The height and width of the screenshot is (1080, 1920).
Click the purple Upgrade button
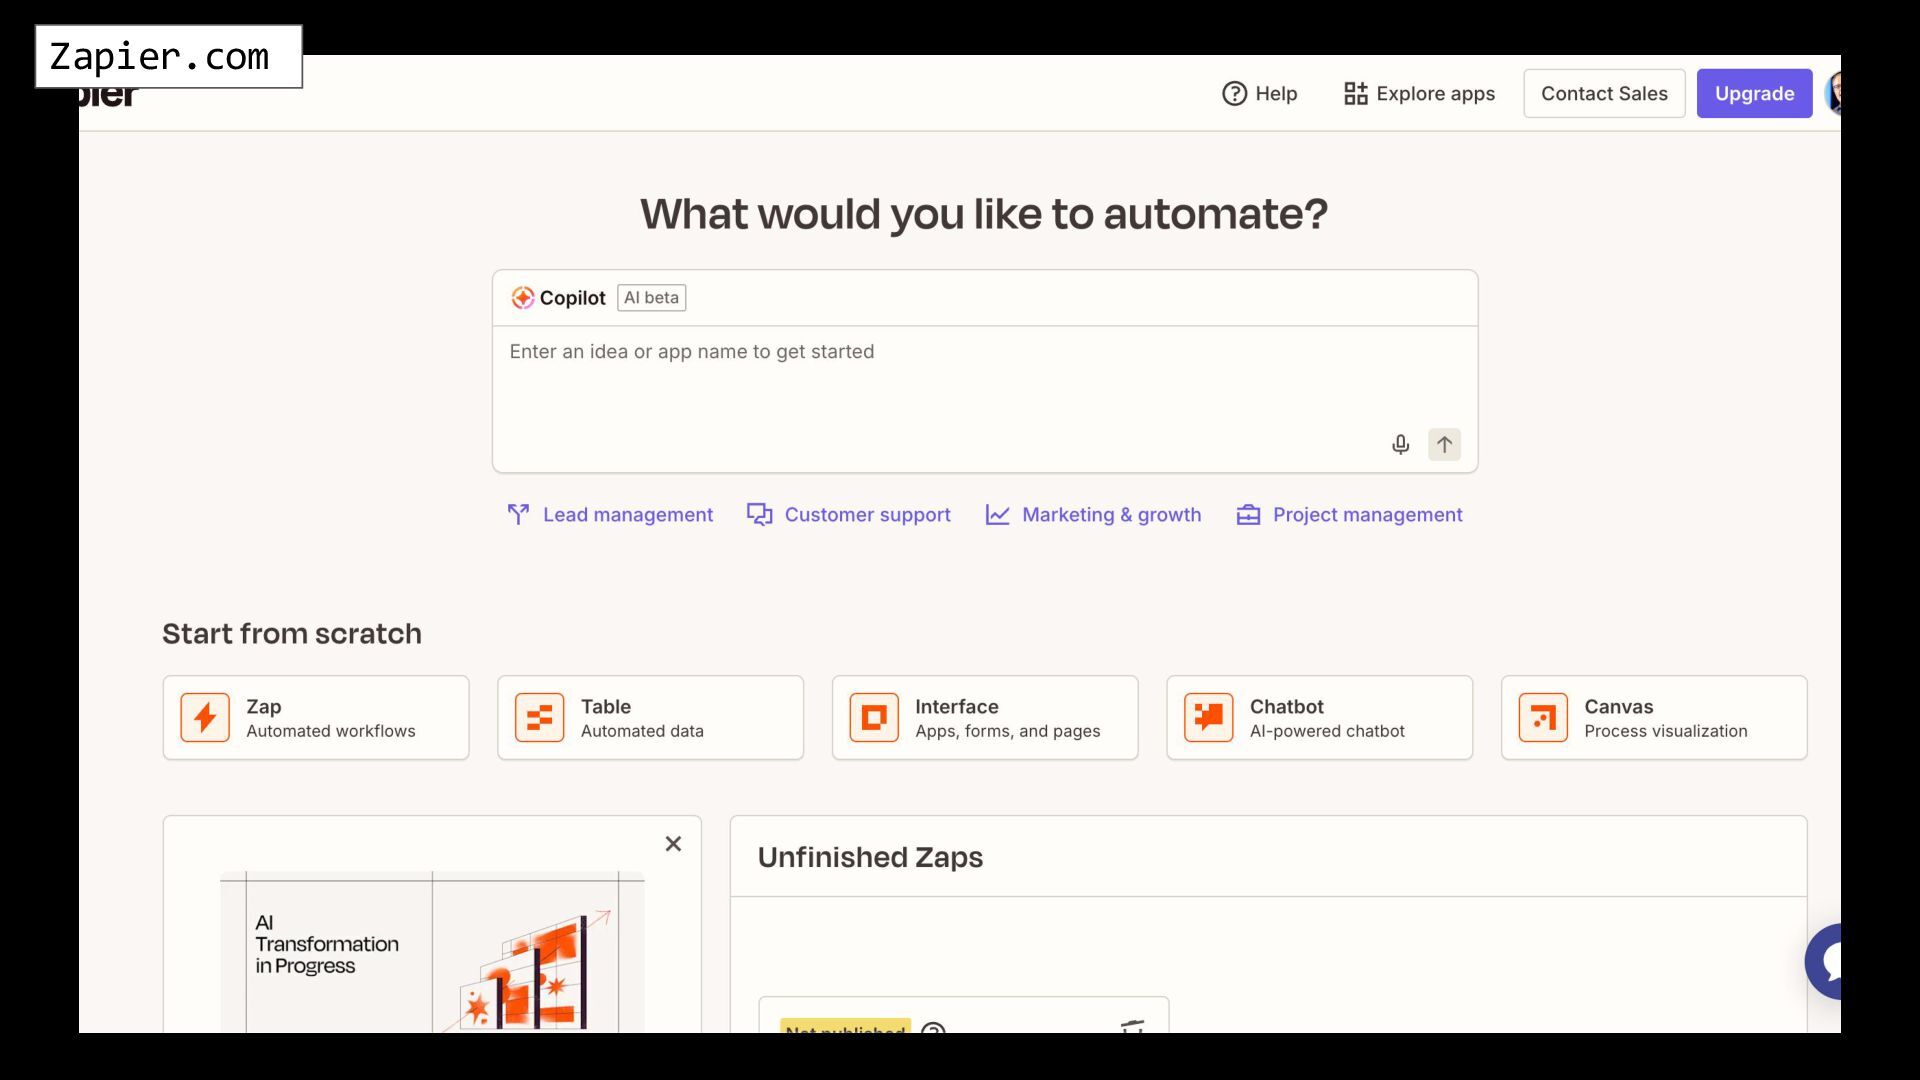pyautogui.click(x=1754, y=93)
